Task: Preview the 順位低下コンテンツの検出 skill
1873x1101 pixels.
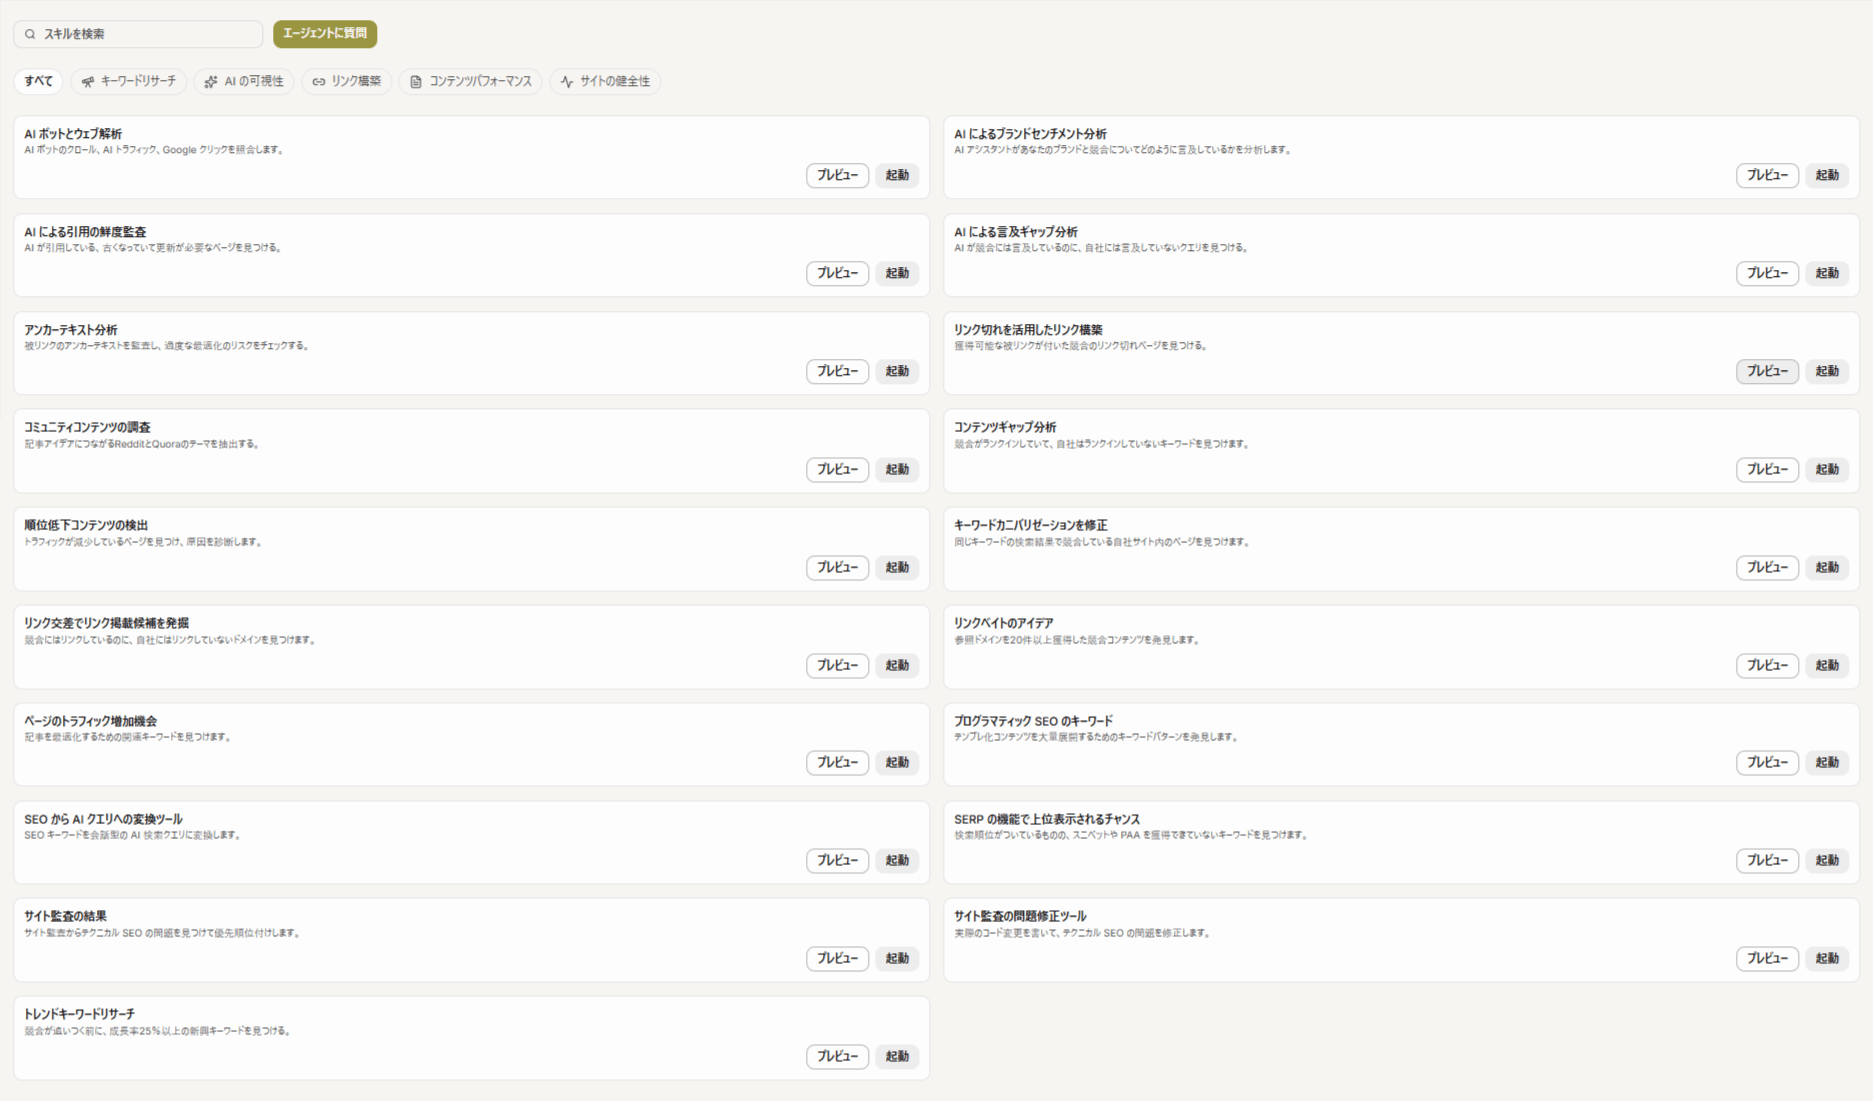Action: (x=837, y=567)
